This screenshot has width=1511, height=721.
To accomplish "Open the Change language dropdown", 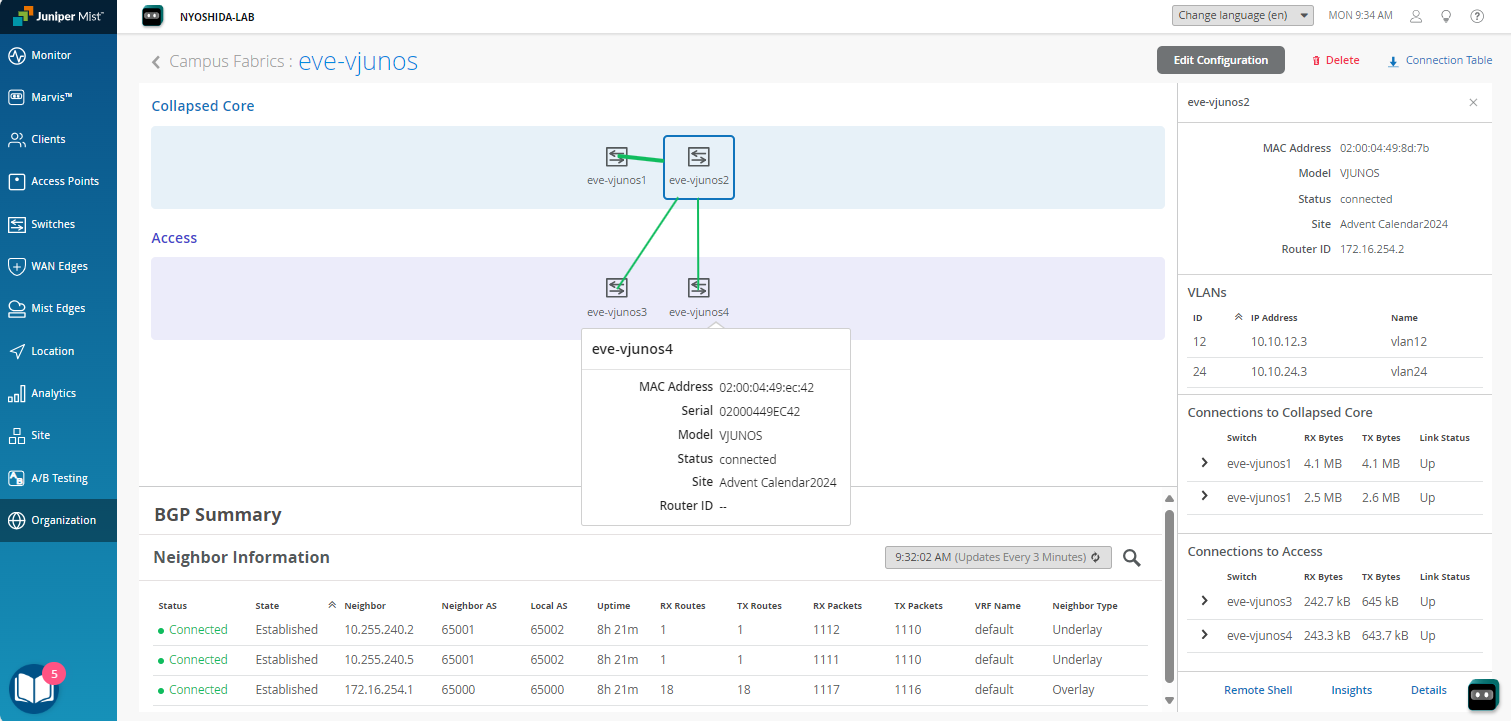I will pyautogui.click(x=1244, y=16).
